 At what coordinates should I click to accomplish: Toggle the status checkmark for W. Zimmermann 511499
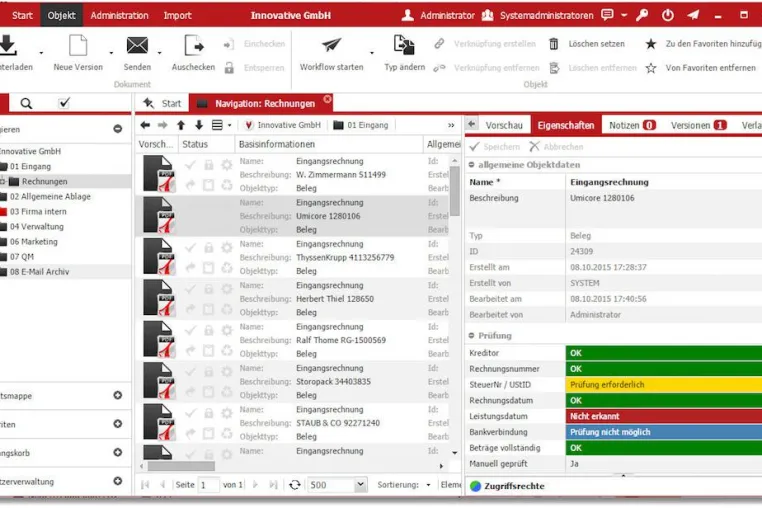[x=190, y=165]
